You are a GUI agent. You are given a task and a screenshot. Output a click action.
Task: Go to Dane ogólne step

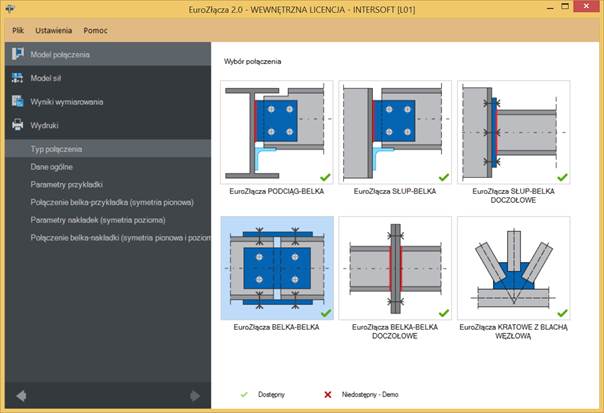[x=108, y=166]
